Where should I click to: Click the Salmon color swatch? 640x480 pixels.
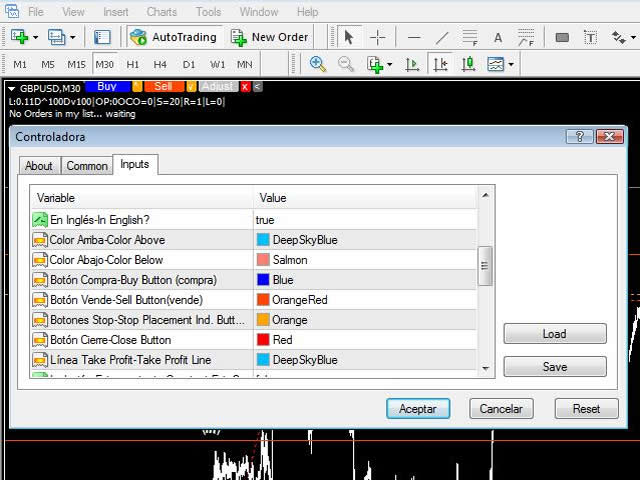point(263,260)
